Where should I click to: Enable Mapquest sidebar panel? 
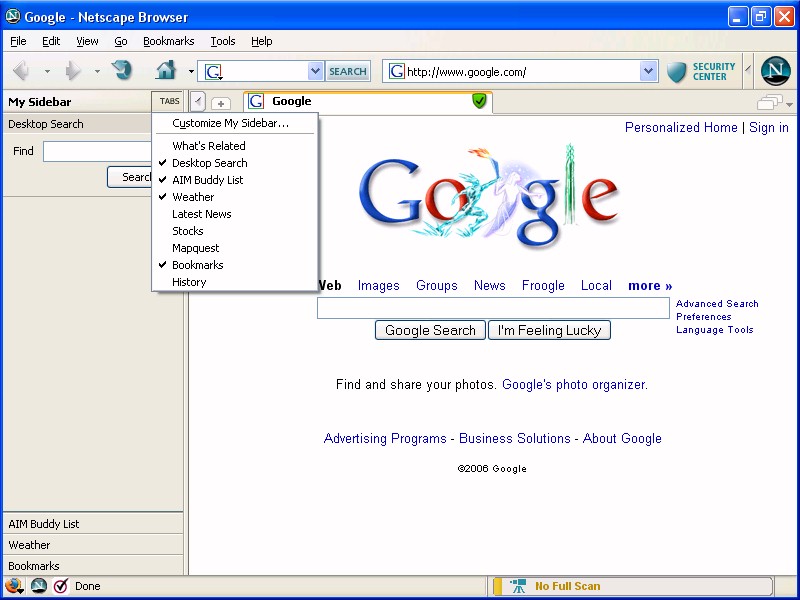(x=235, y=248)
